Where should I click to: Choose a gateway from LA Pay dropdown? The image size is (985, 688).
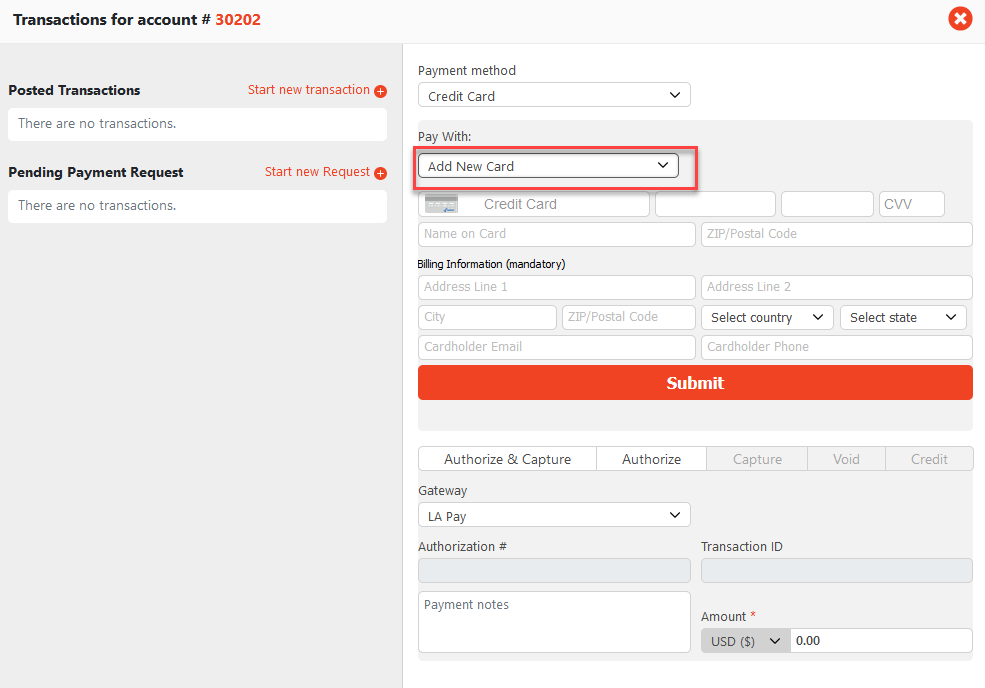tap(554, 516)
